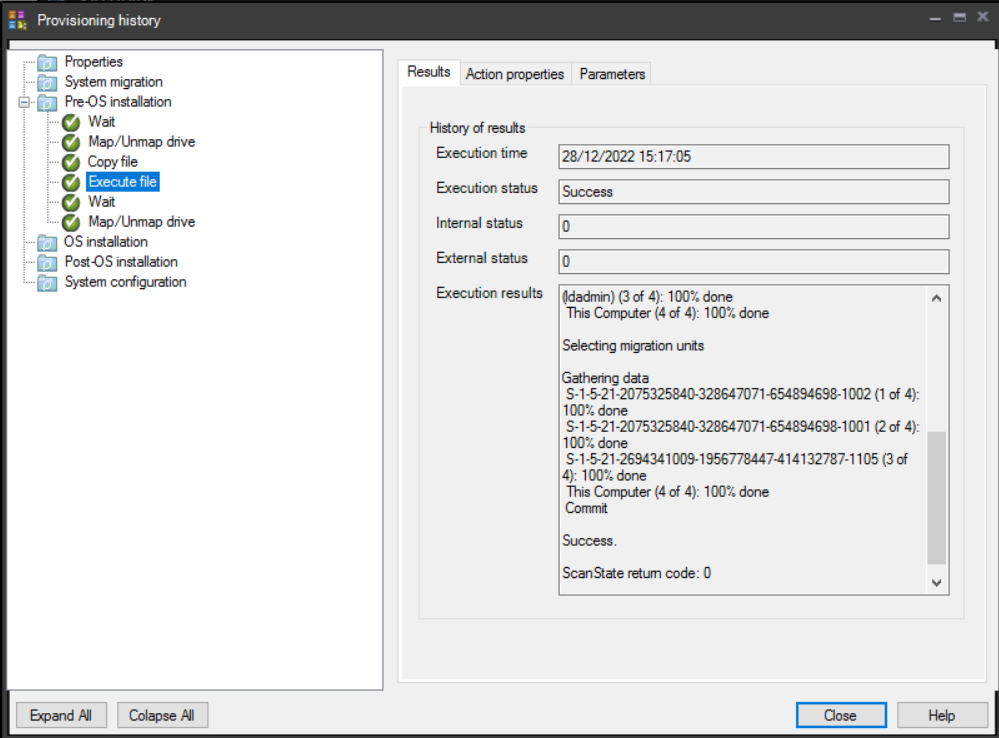
Task: Open Help from the dialog buttons
Action: tap(941, 715)
